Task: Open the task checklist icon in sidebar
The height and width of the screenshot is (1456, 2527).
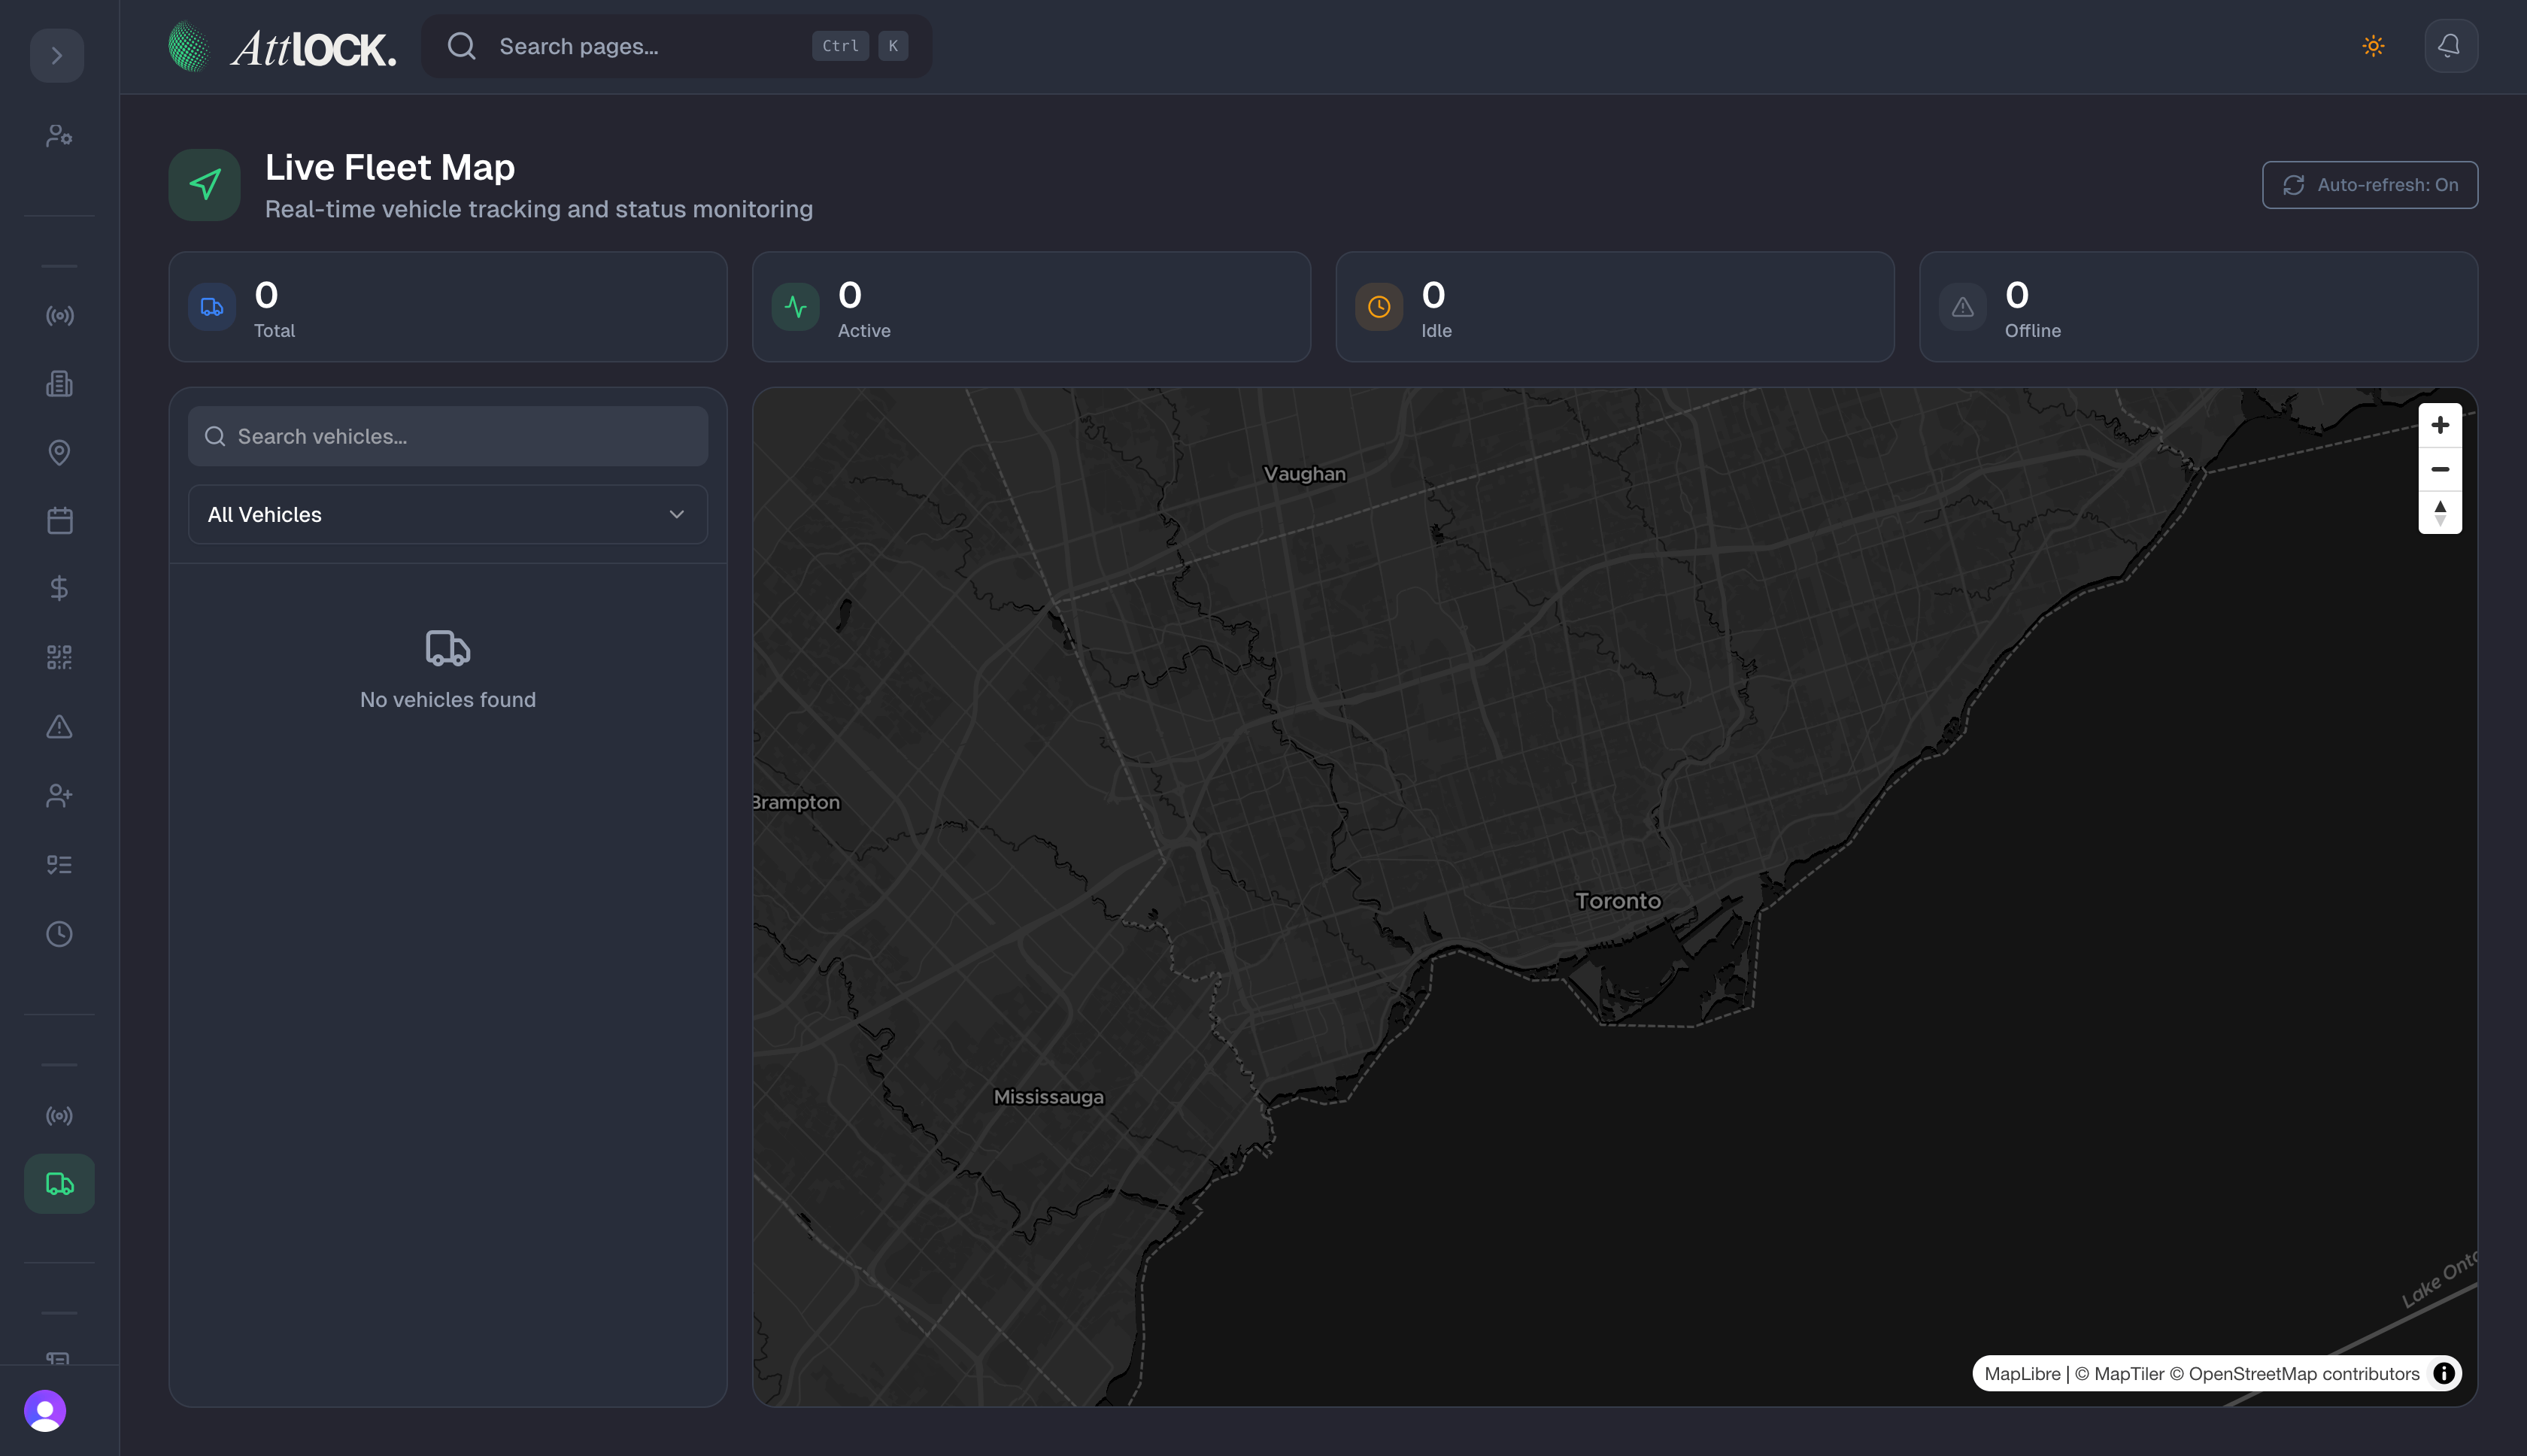Action: tap(58, 864)
